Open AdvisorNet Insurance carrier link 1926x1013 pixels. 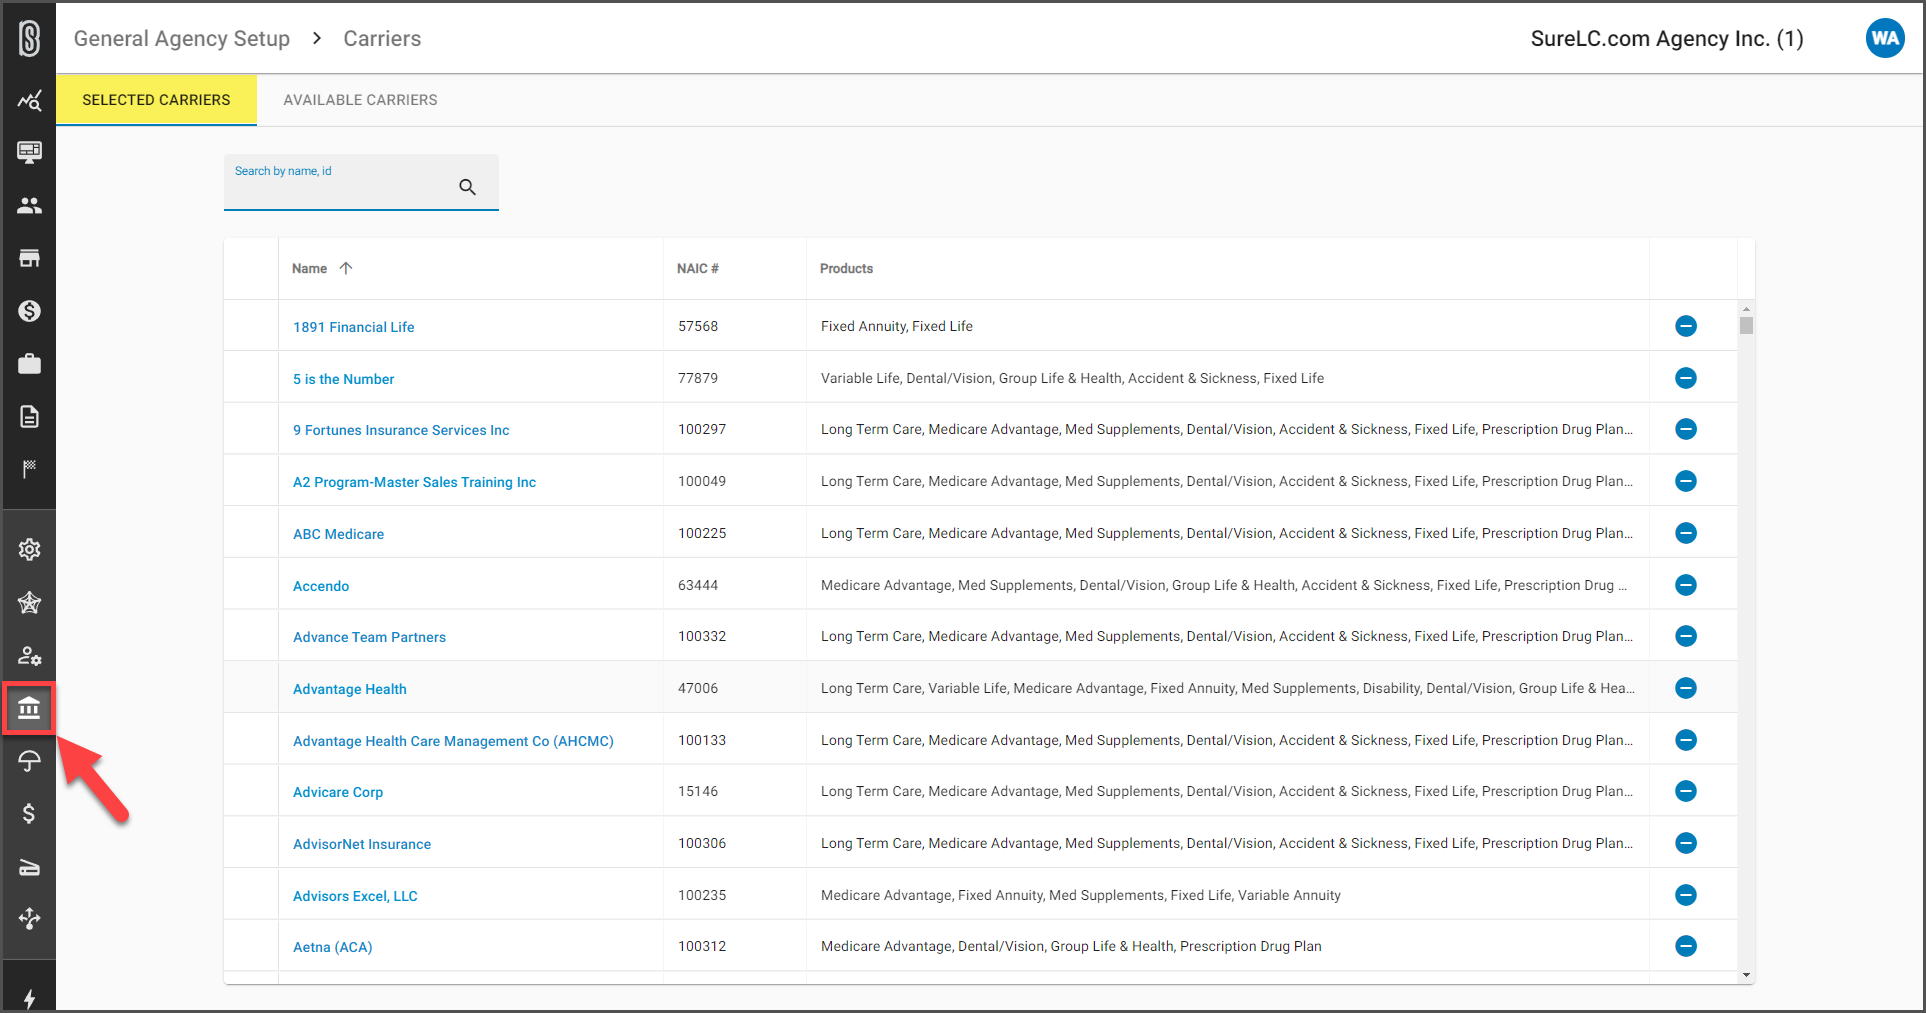click(x=362, y=844)
